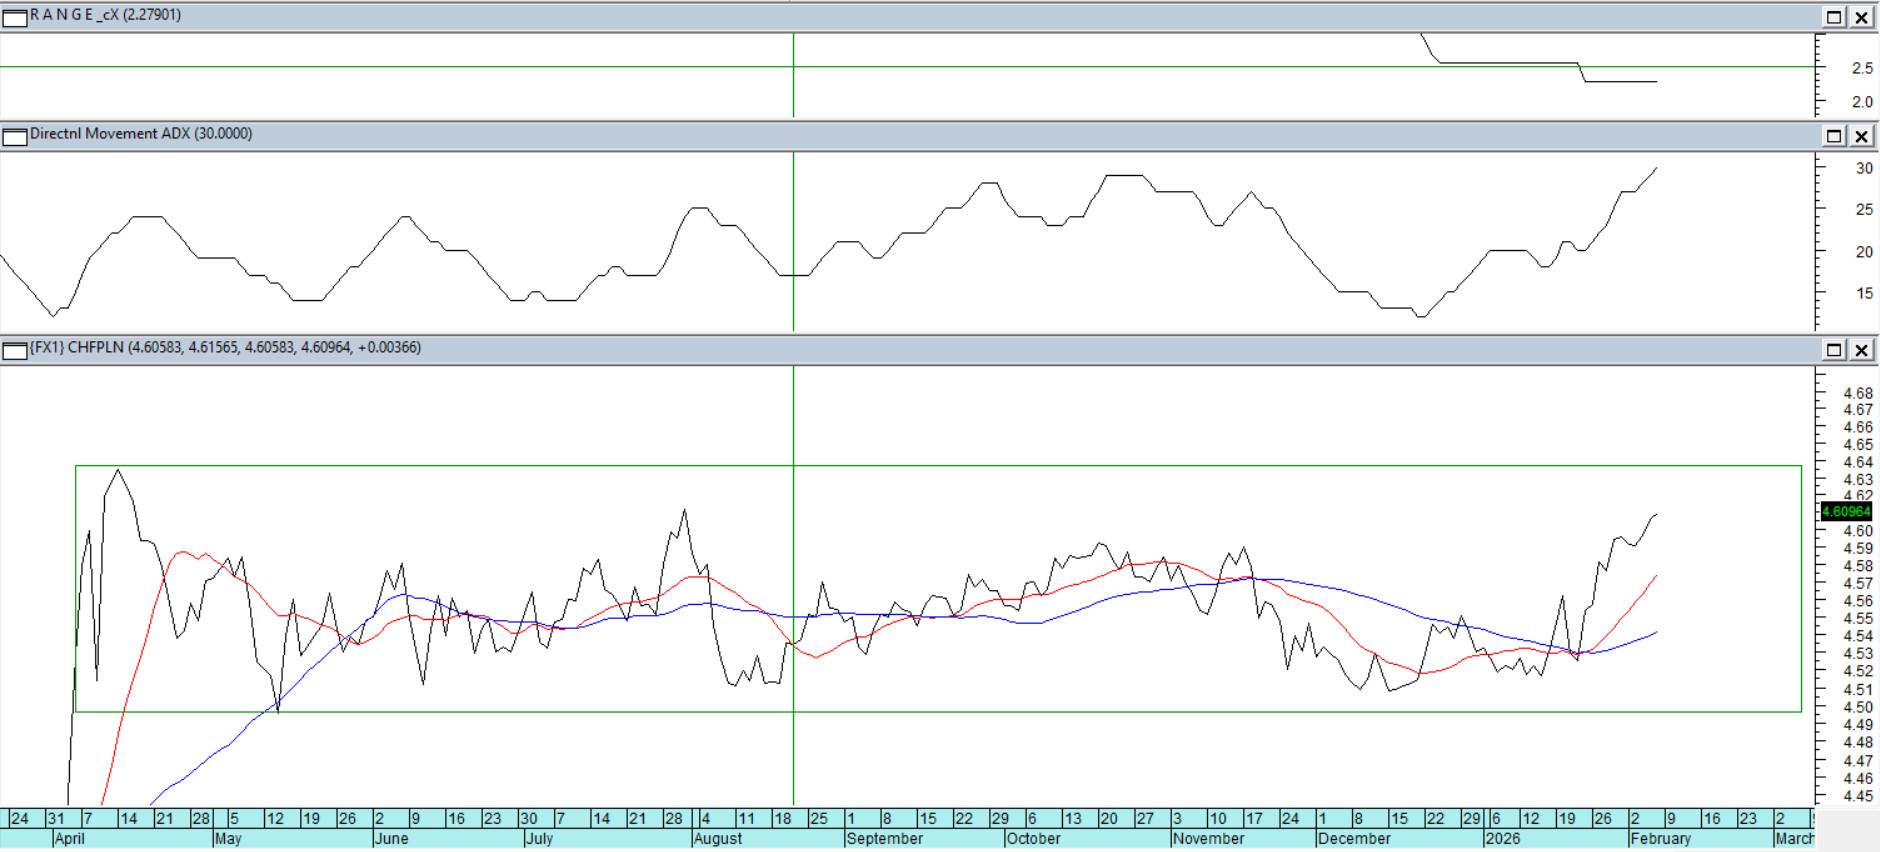
Task: Close the RANGE_cX indicator pane
Action: 1861,17
